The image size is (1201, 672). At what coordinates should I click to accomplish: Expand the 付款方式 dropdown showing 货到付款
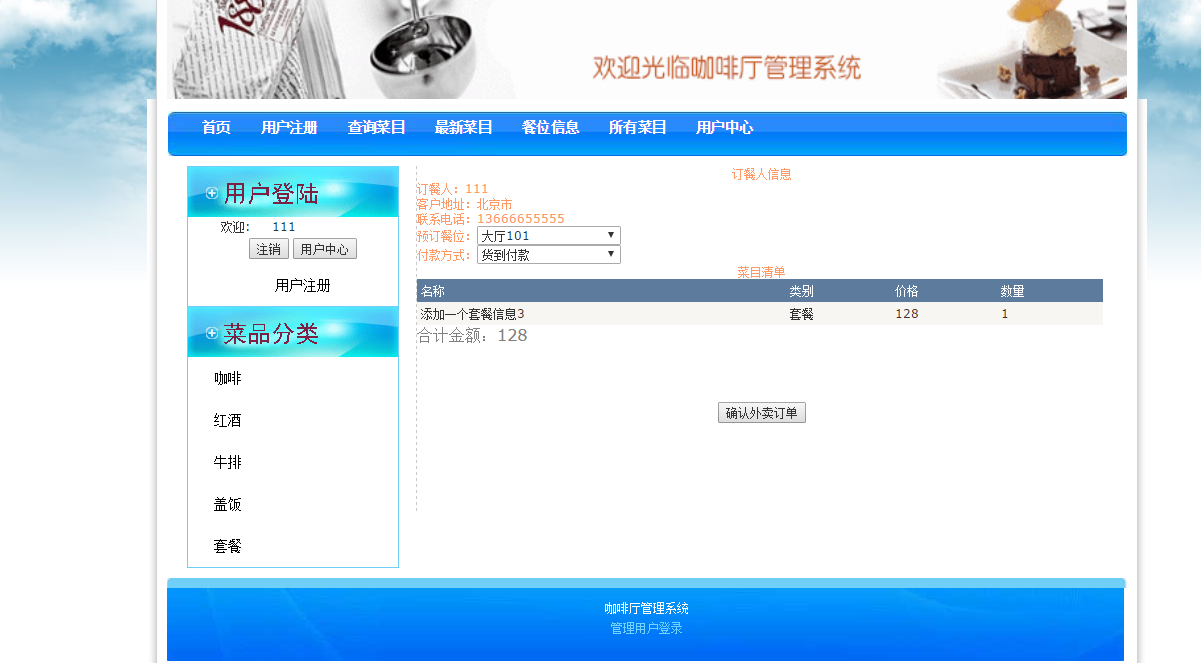(549, 255)
